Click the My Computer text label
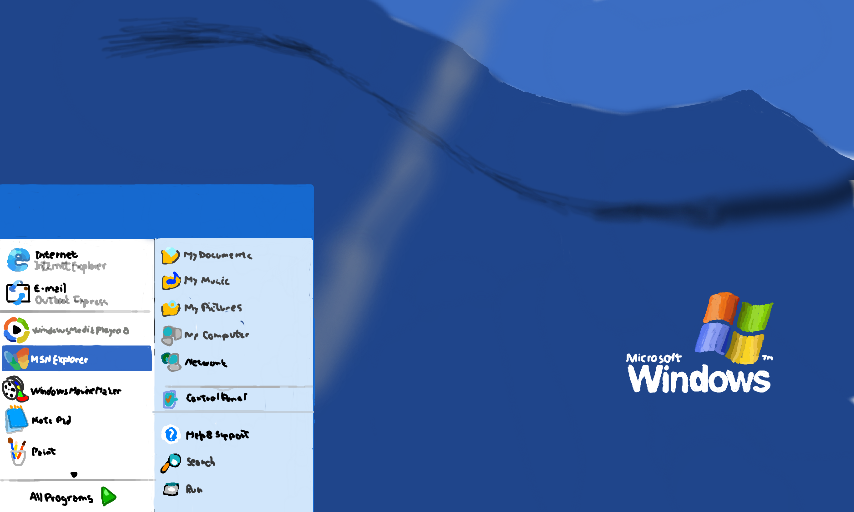The height and width of the screenshot is (512, 854). pos(216,335)
